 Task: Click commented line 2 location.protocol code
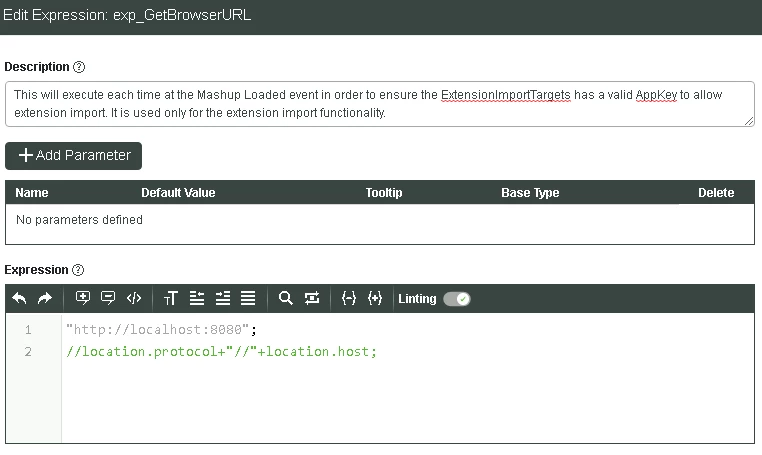coord(222,351)
